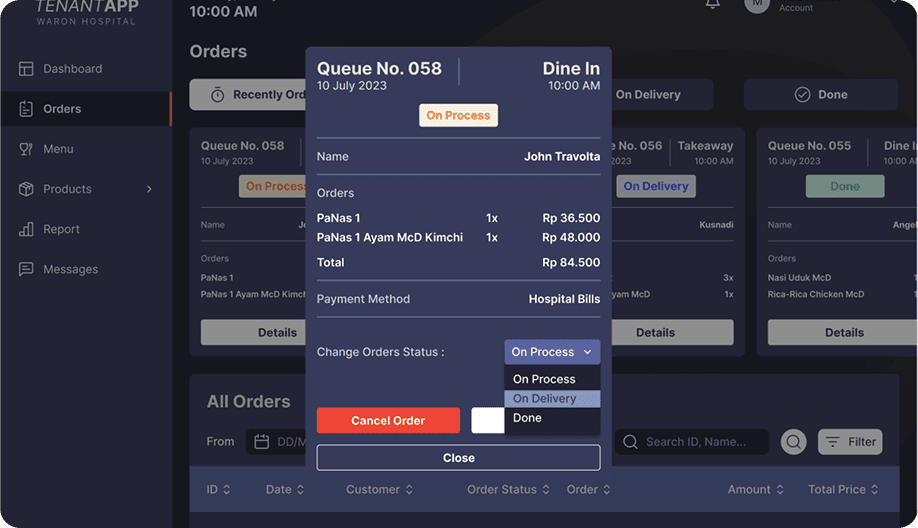
Task: Sort table by Total Price column
Action: (843, 490)
